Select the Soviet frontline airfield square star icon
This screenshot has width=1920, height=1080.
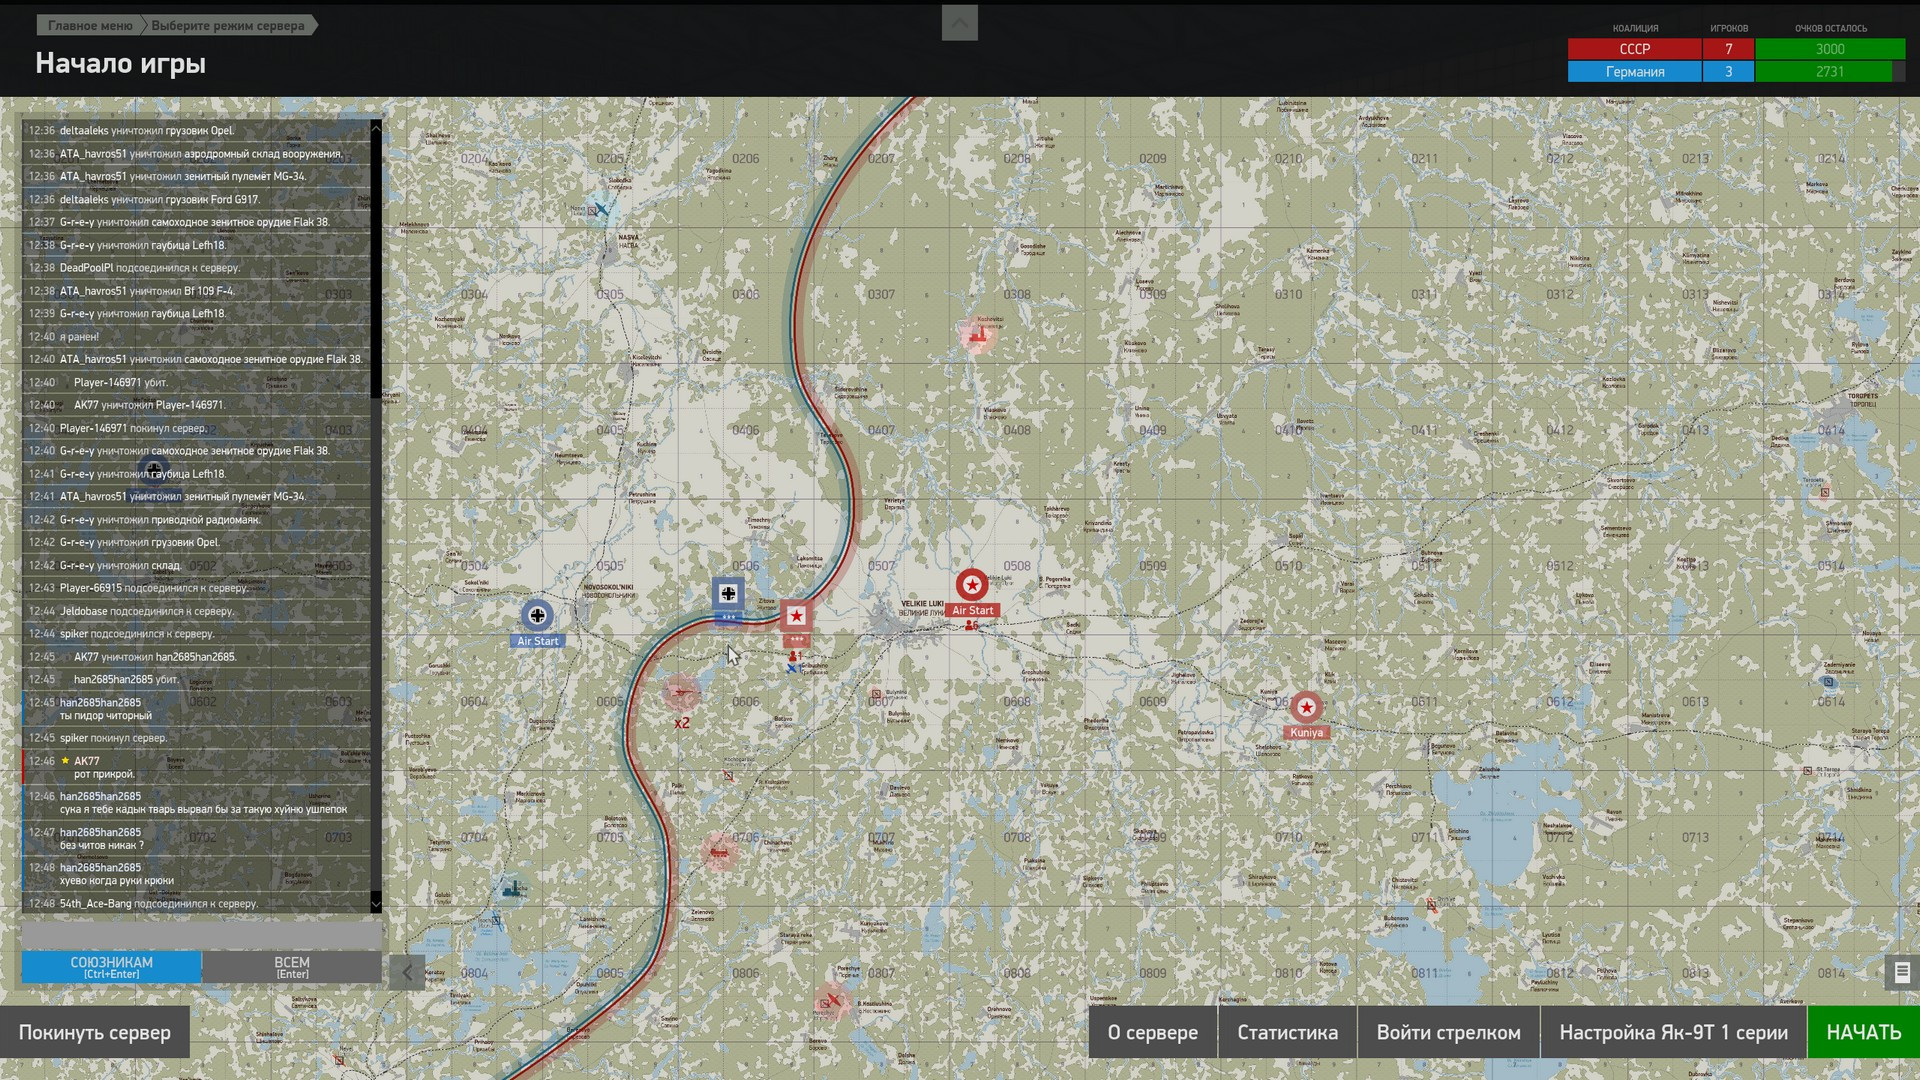pyautogui.click(x=796, y=616)
